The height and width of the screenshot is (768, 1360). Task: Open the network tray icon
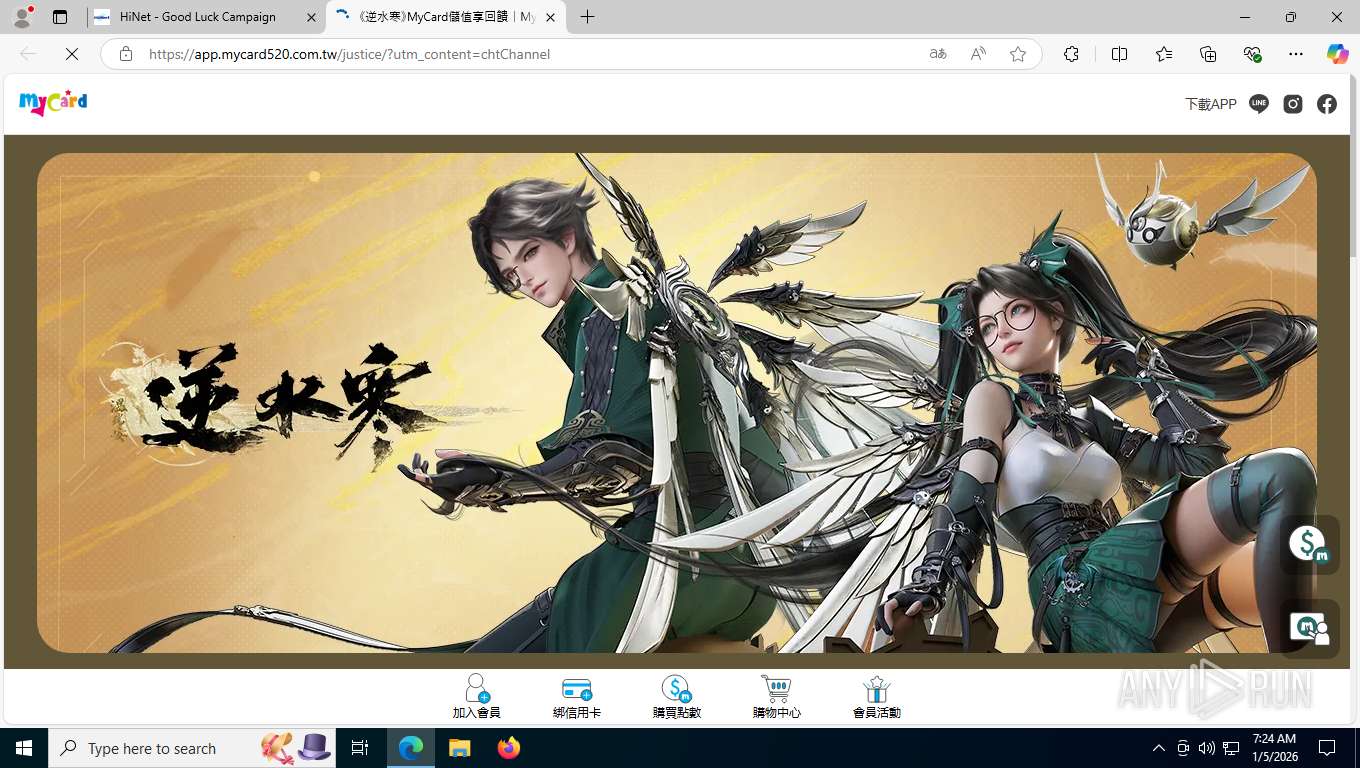pos(1231,748)
